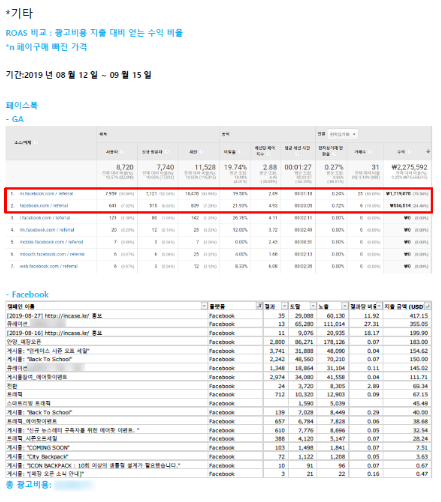Screen dimensions: 441x502
Task: Open the 결과당 비용 column filter dropdown
Action: [x=379, y=306]
